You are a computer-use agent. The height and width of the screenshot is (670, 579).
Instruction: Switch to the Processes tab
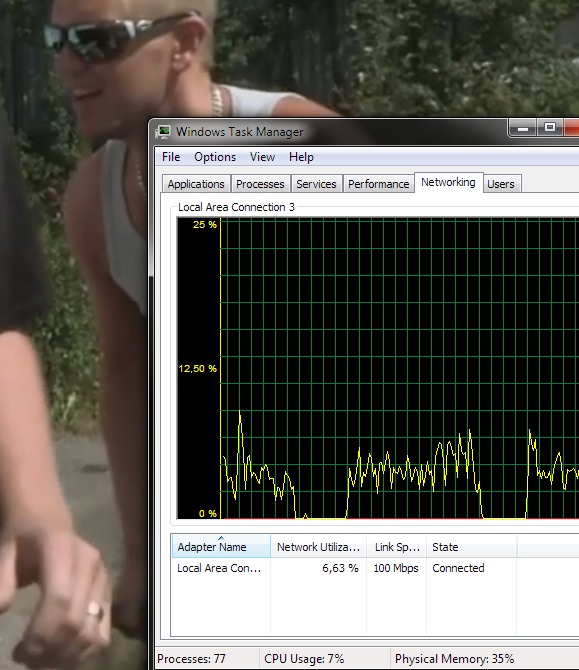(260, 184)
